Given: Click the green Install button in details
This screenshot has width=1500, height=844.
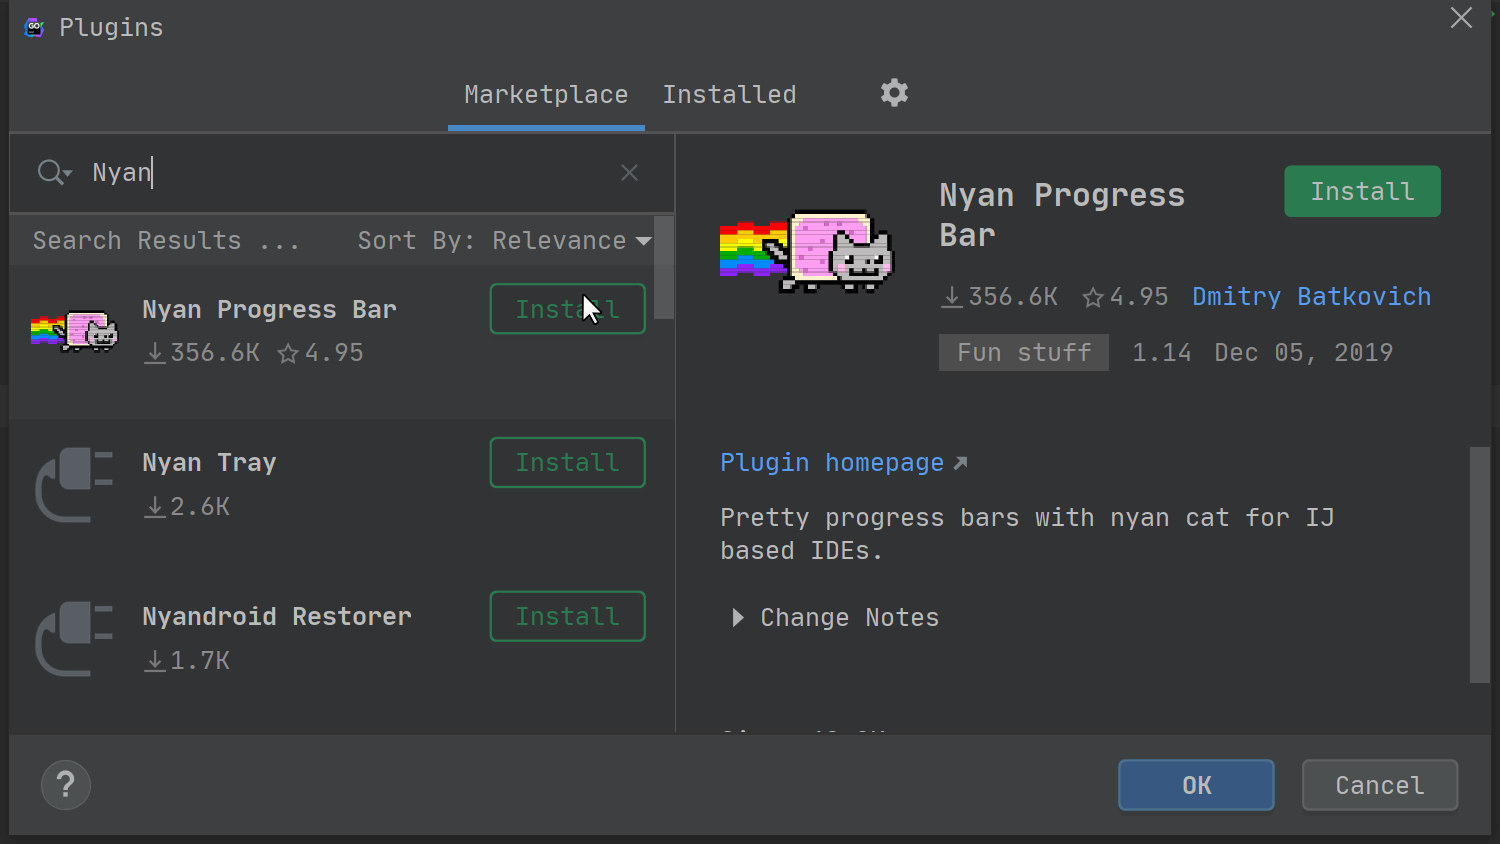Looking at the screenshot, I should tap(1362, 191).
